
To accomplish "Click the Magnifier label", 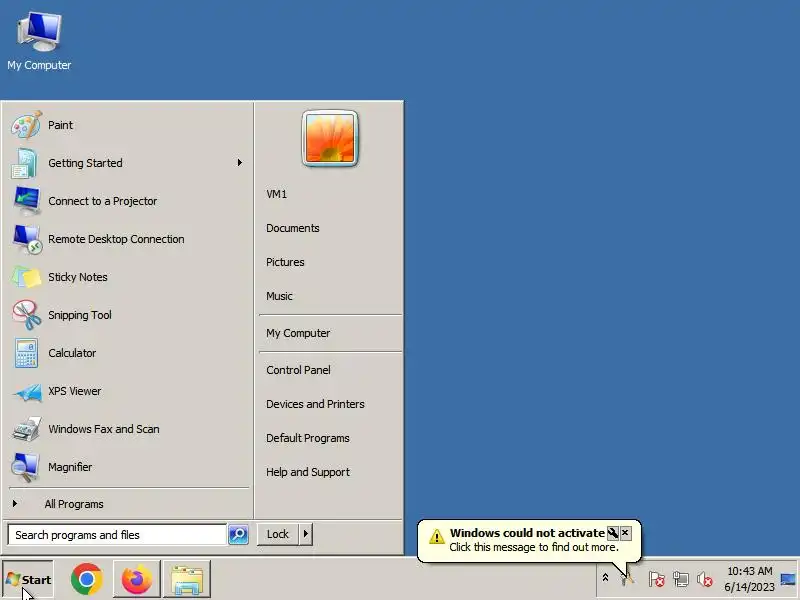I will pos(70,467).
